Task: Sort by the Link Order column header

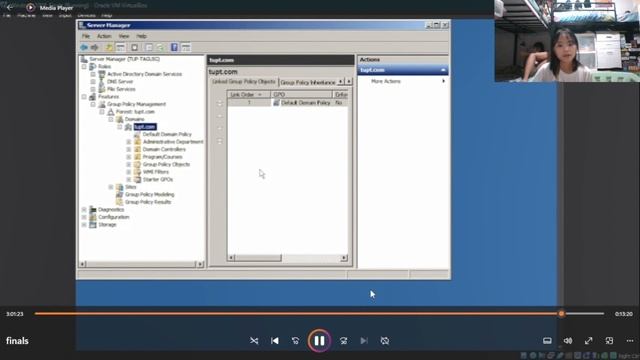Action: coord(248,95)
